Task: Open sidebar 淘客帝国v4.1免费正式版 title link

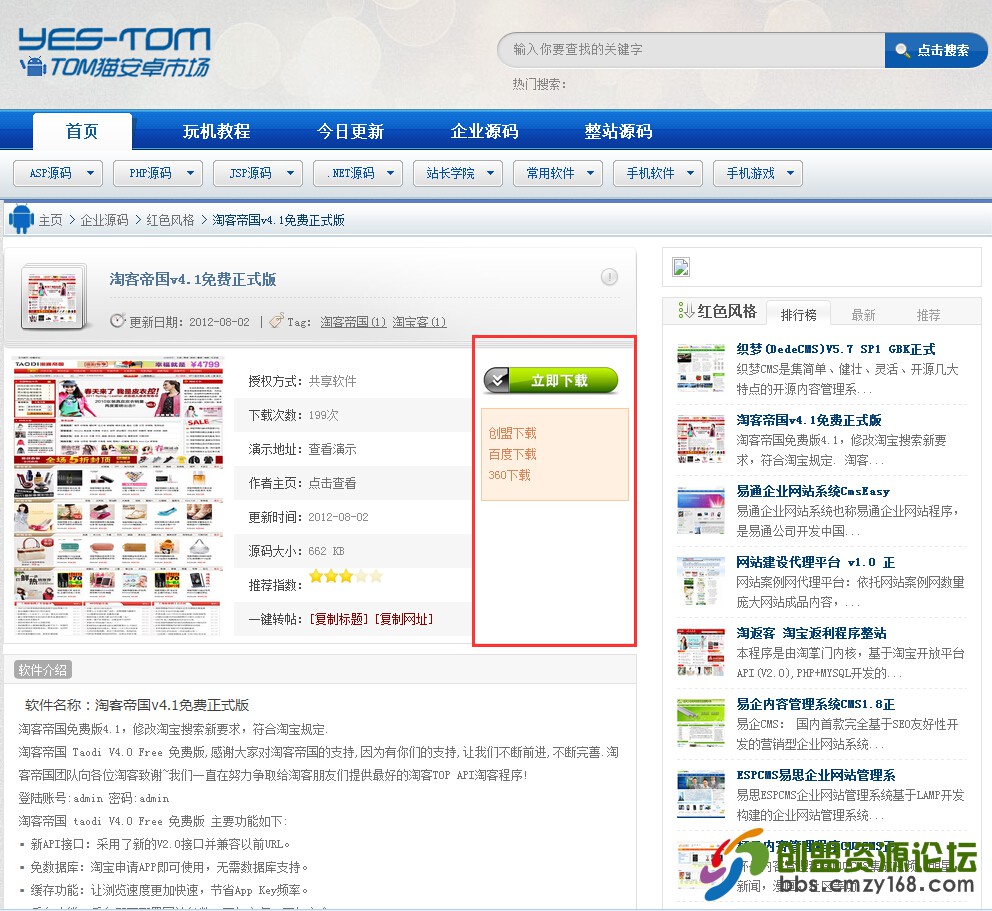Action: 809,419
